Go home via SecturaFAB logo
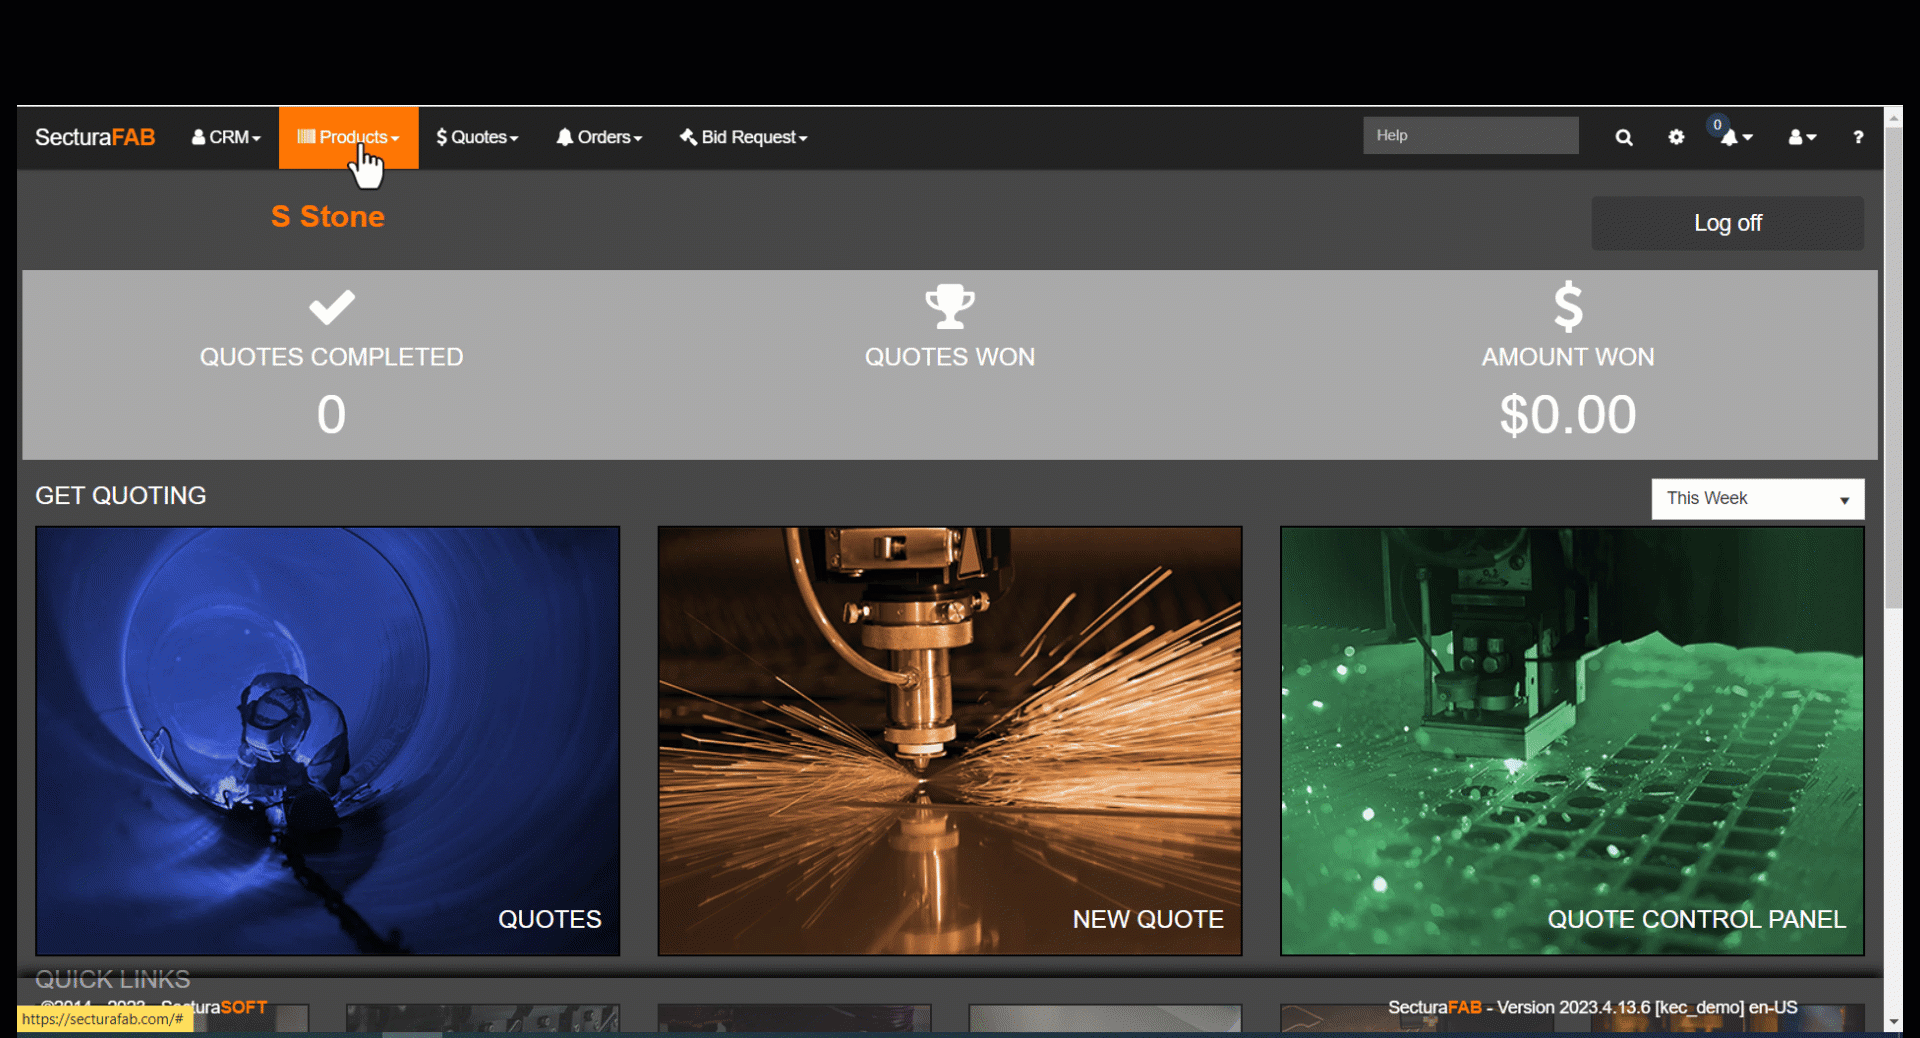 coord(95,137)
